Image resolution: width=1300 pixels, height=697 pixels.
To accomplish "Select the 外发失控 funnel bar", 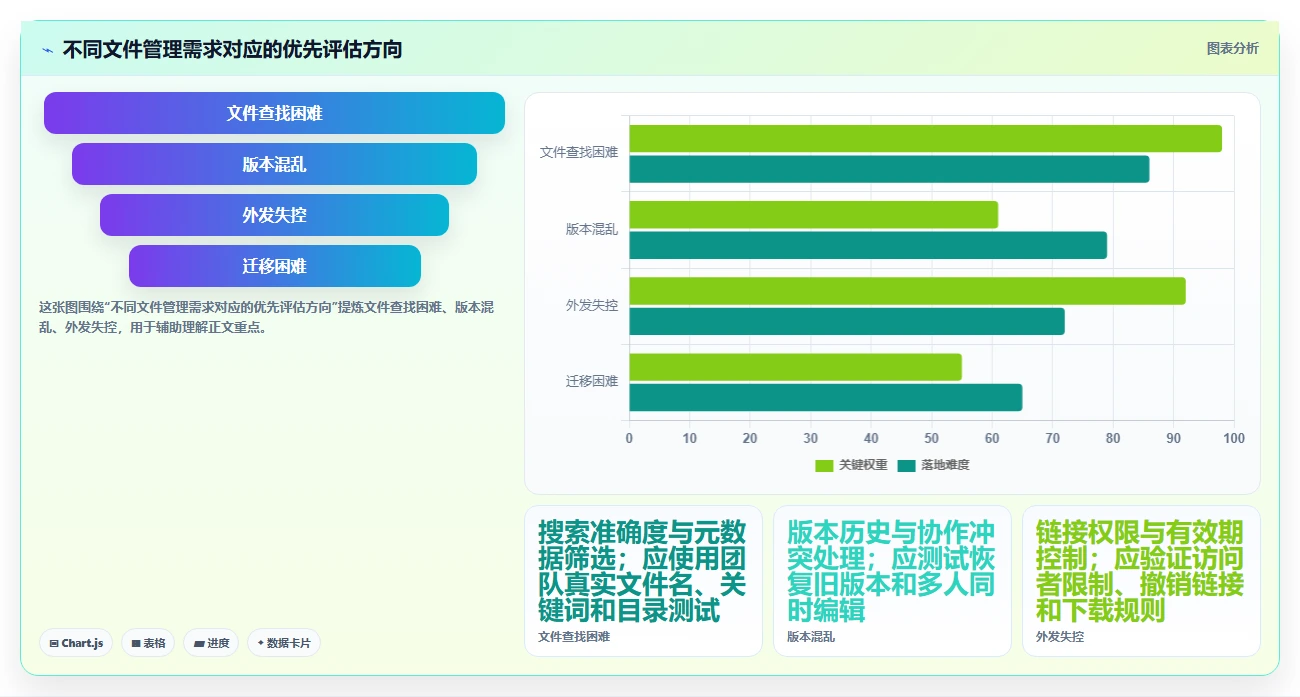I will (274, 215).
